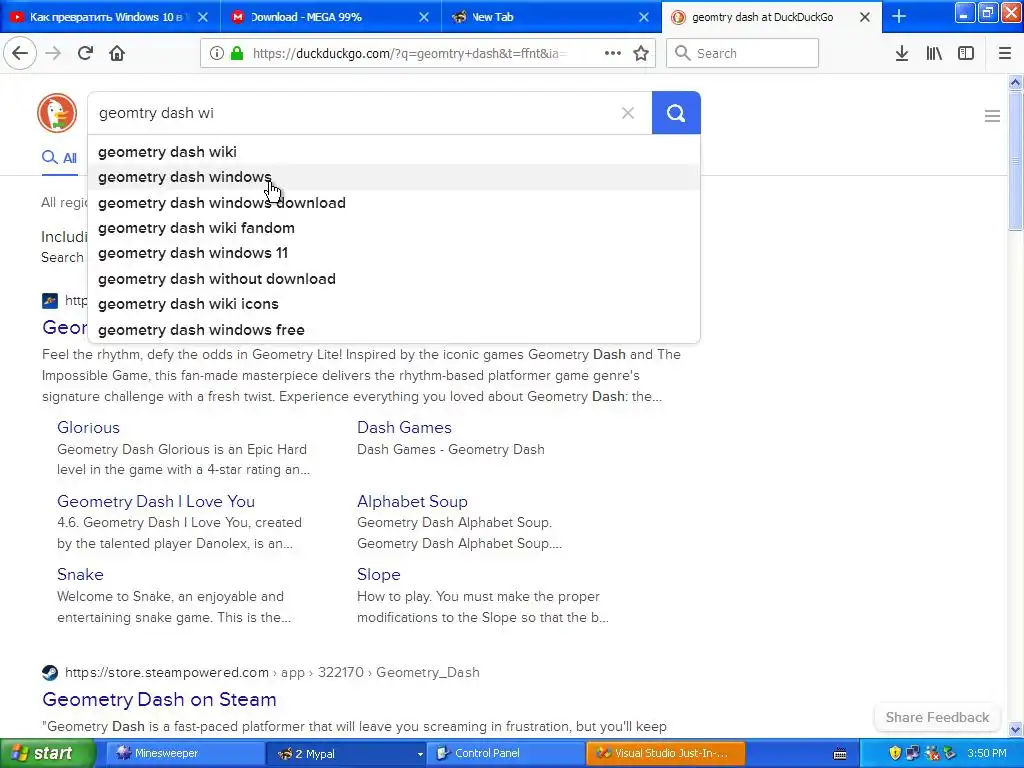
Task: Click the store.steampowered.com result URL
Action: [272, 672]
